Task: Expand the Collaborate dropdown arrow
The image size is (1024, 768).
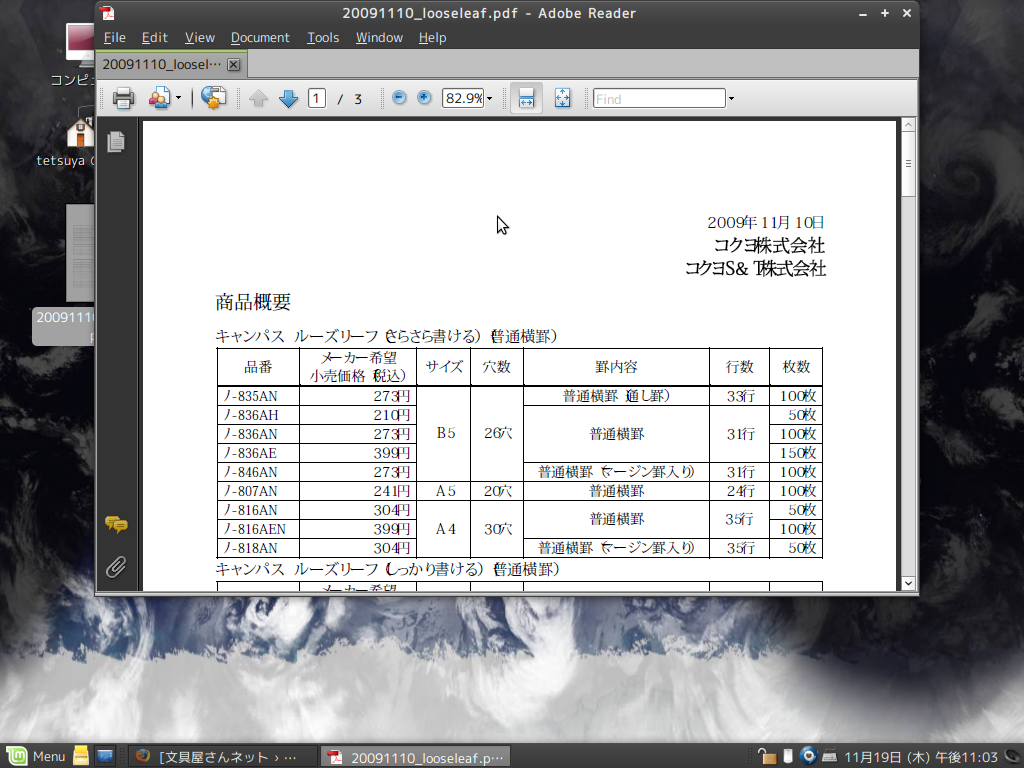Action: click(x=178, y=99)
